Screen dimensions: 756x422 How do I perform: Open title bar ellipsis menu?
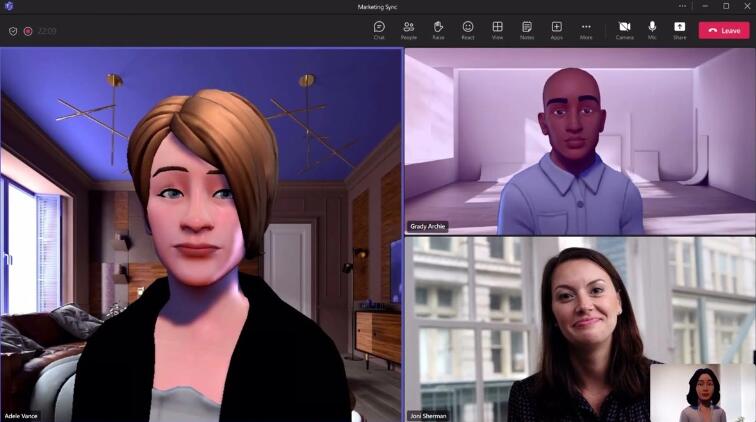point(682,6)
